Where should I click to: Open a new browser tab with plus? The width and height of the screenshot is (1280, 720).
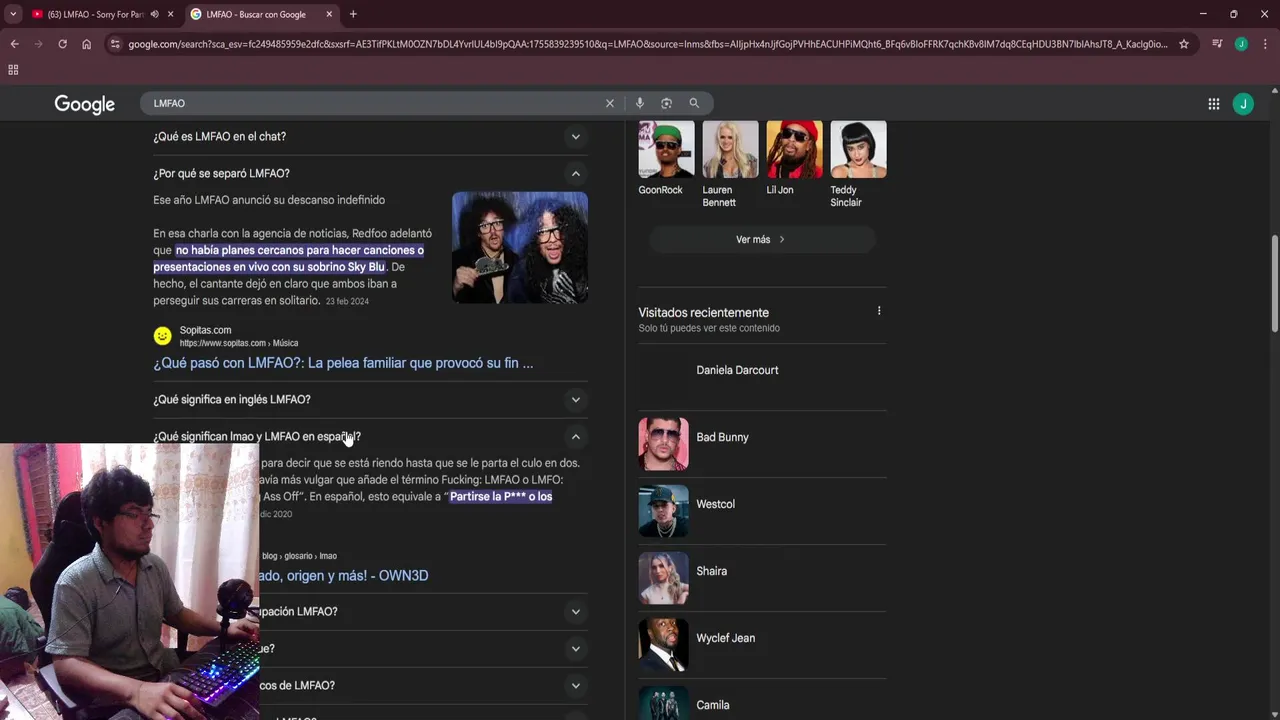coord(353,14)
